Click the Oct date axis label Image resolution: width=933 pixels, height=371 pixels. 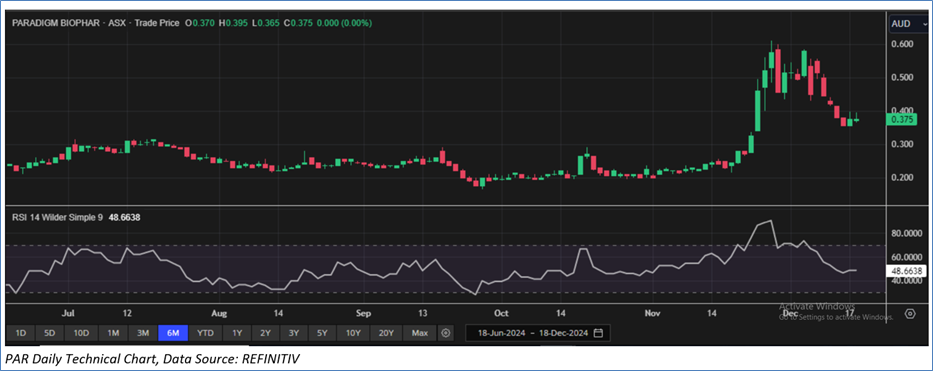[x=501, y=313]
